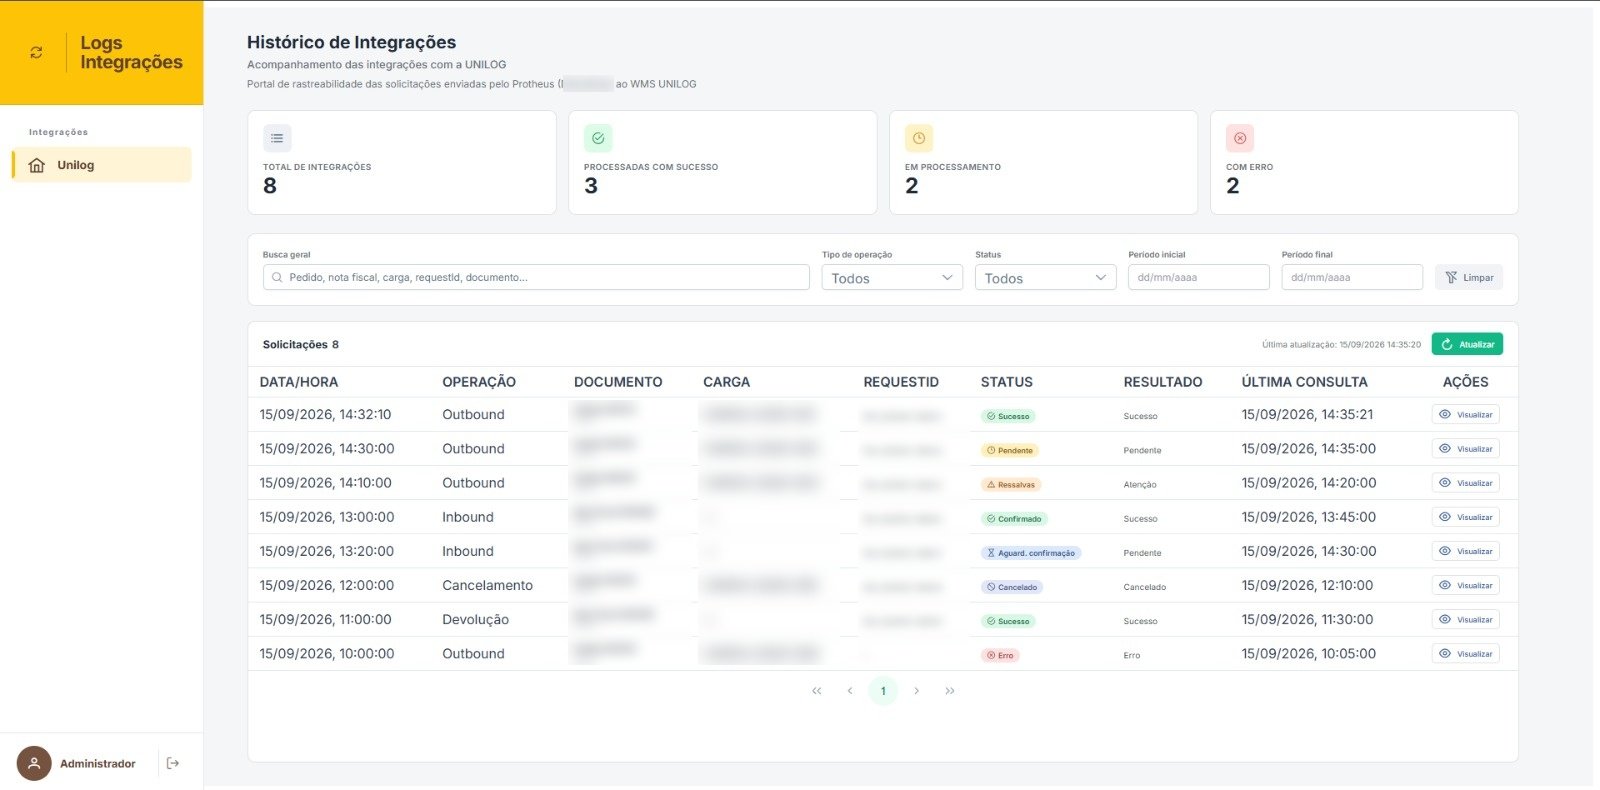Go to next page arrow
Viewport: 1600px width, 790px height.
click(x=916, y=691)
